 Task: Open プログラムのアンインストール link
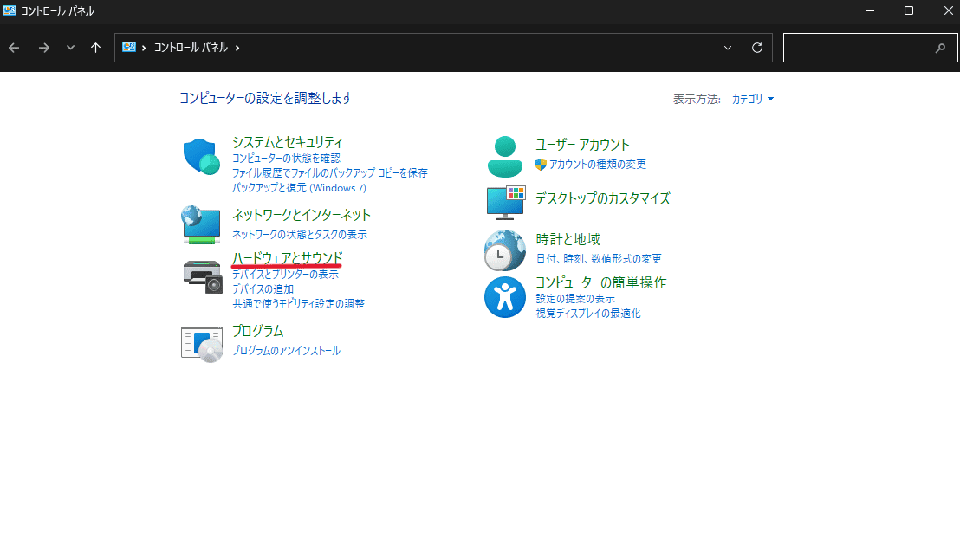point(287,351)
